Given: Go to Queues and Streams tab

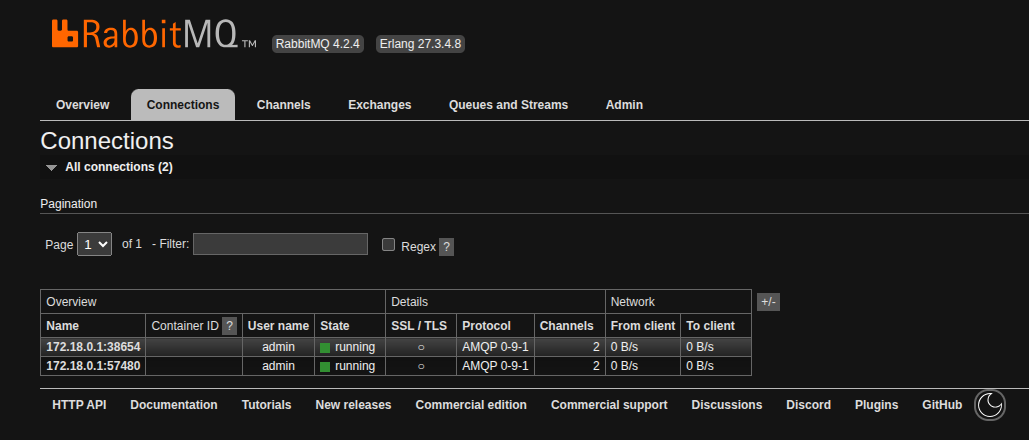Looking at the screenshot, I should click(x=509, y=105).
